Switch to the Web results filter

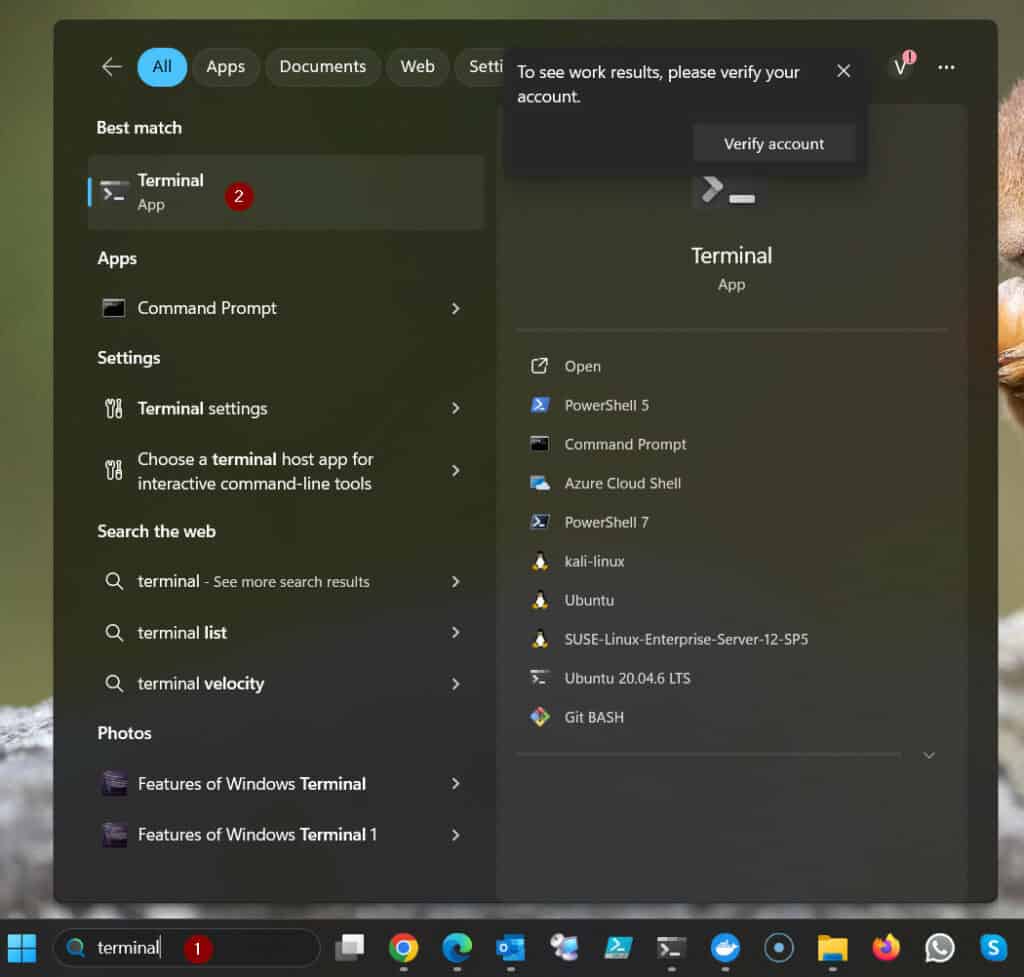click(417, 66)
